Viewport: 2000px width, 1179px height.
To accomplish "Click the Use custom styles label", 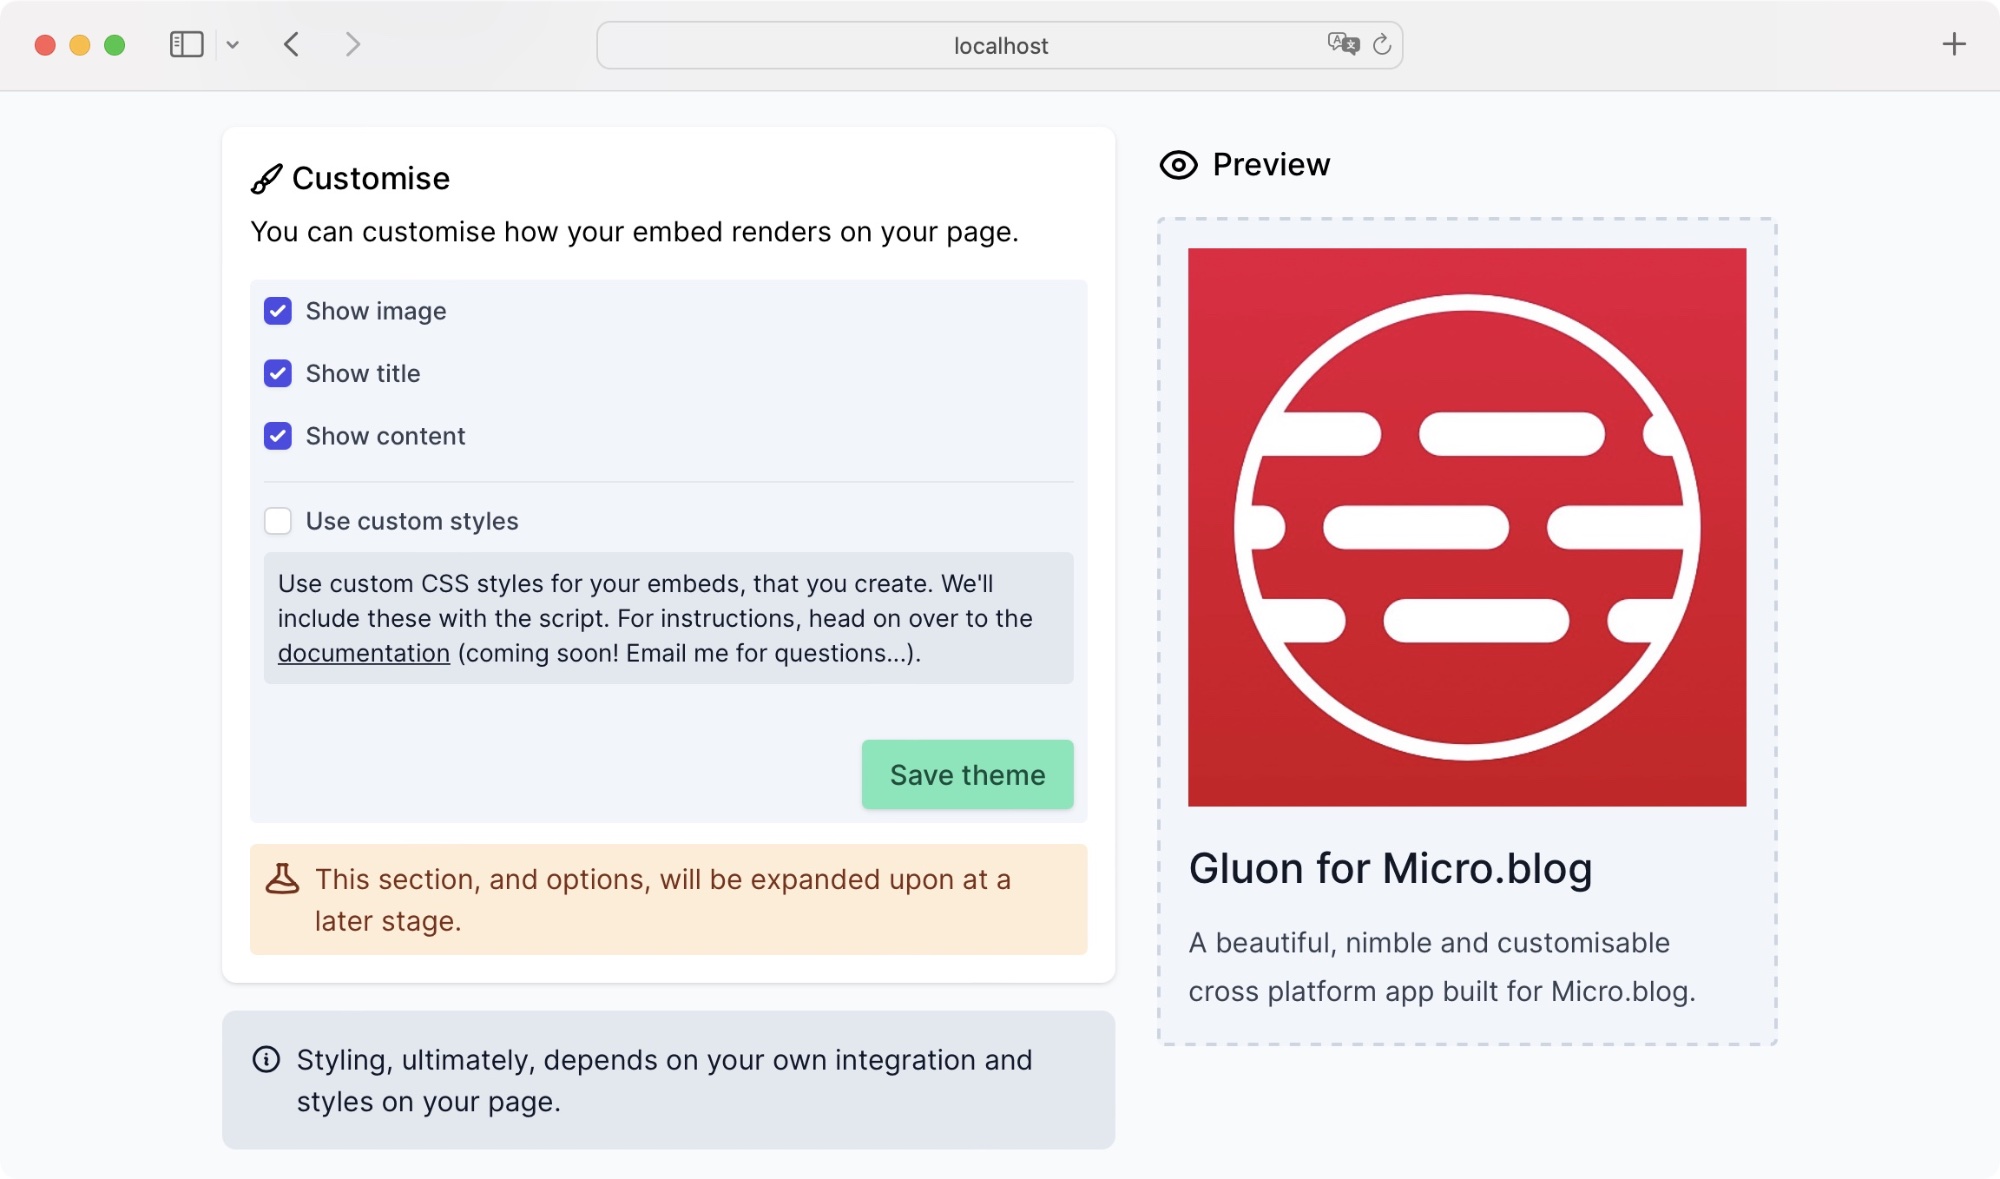I will (412, 521).
